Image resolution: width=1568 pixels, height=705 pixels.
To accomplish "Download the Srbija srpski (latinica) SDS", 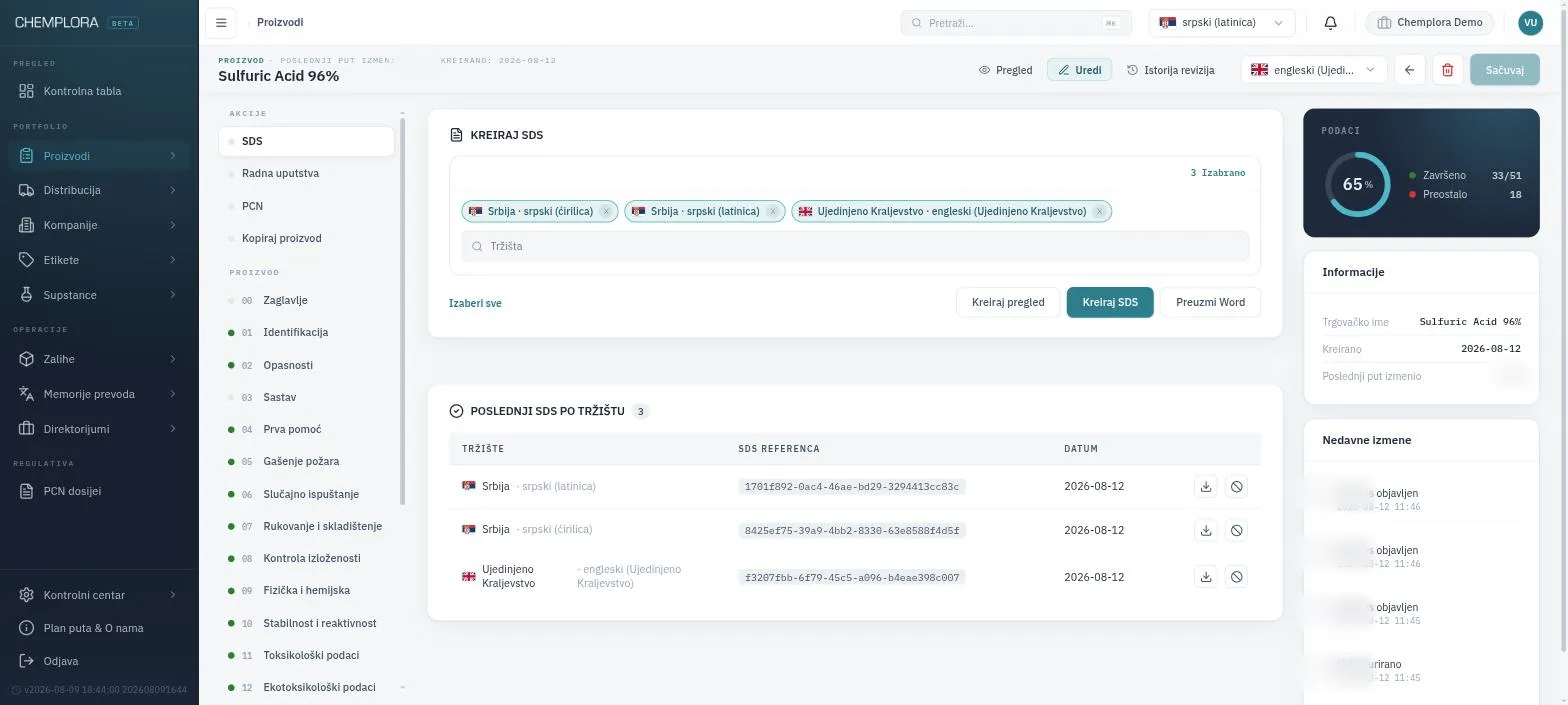I will coord(1206,487).
